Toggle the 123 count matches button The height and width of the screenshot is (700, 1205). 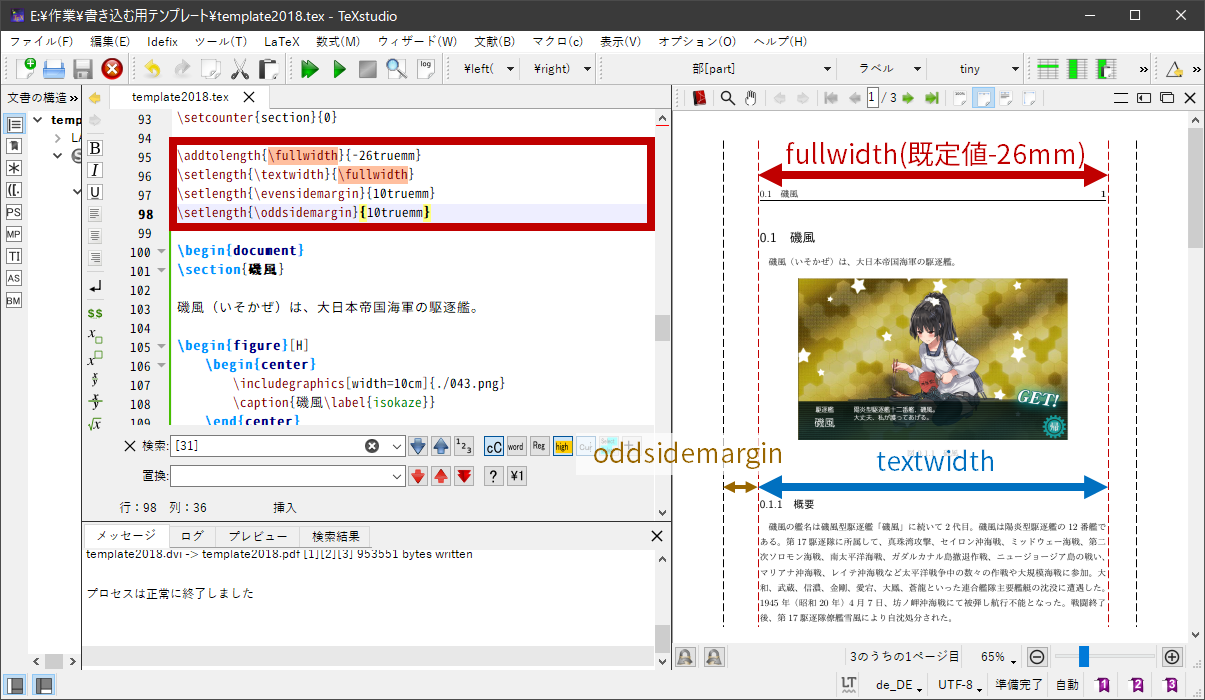point(464,446)
